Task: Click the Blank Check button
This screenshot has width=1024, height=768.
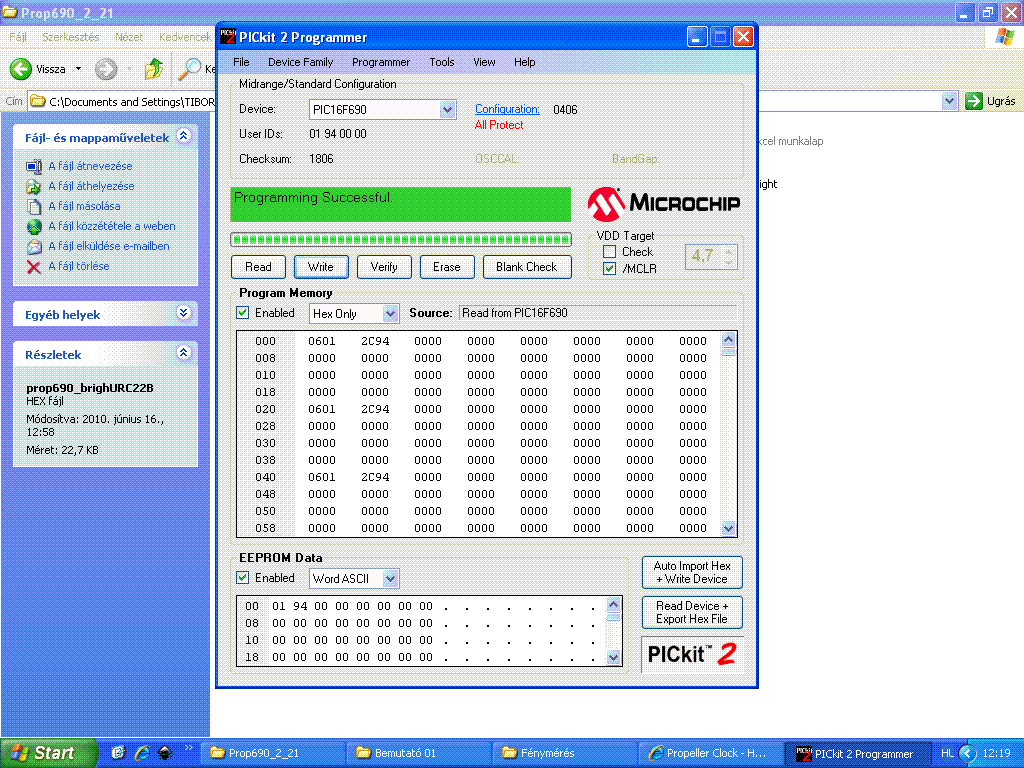Action: pyautogui.click(x=526, y=266)
